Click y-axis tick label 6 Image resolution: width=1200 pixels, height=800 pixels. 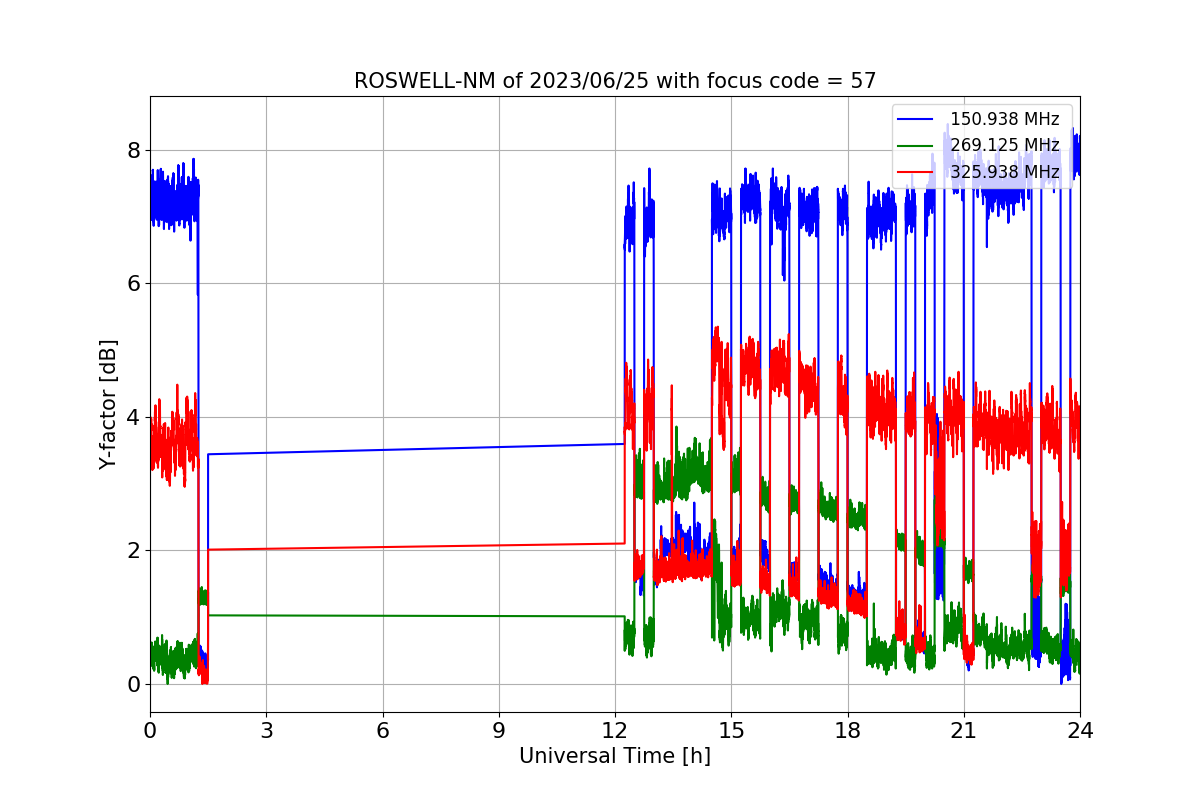click(x=133, y=284)
